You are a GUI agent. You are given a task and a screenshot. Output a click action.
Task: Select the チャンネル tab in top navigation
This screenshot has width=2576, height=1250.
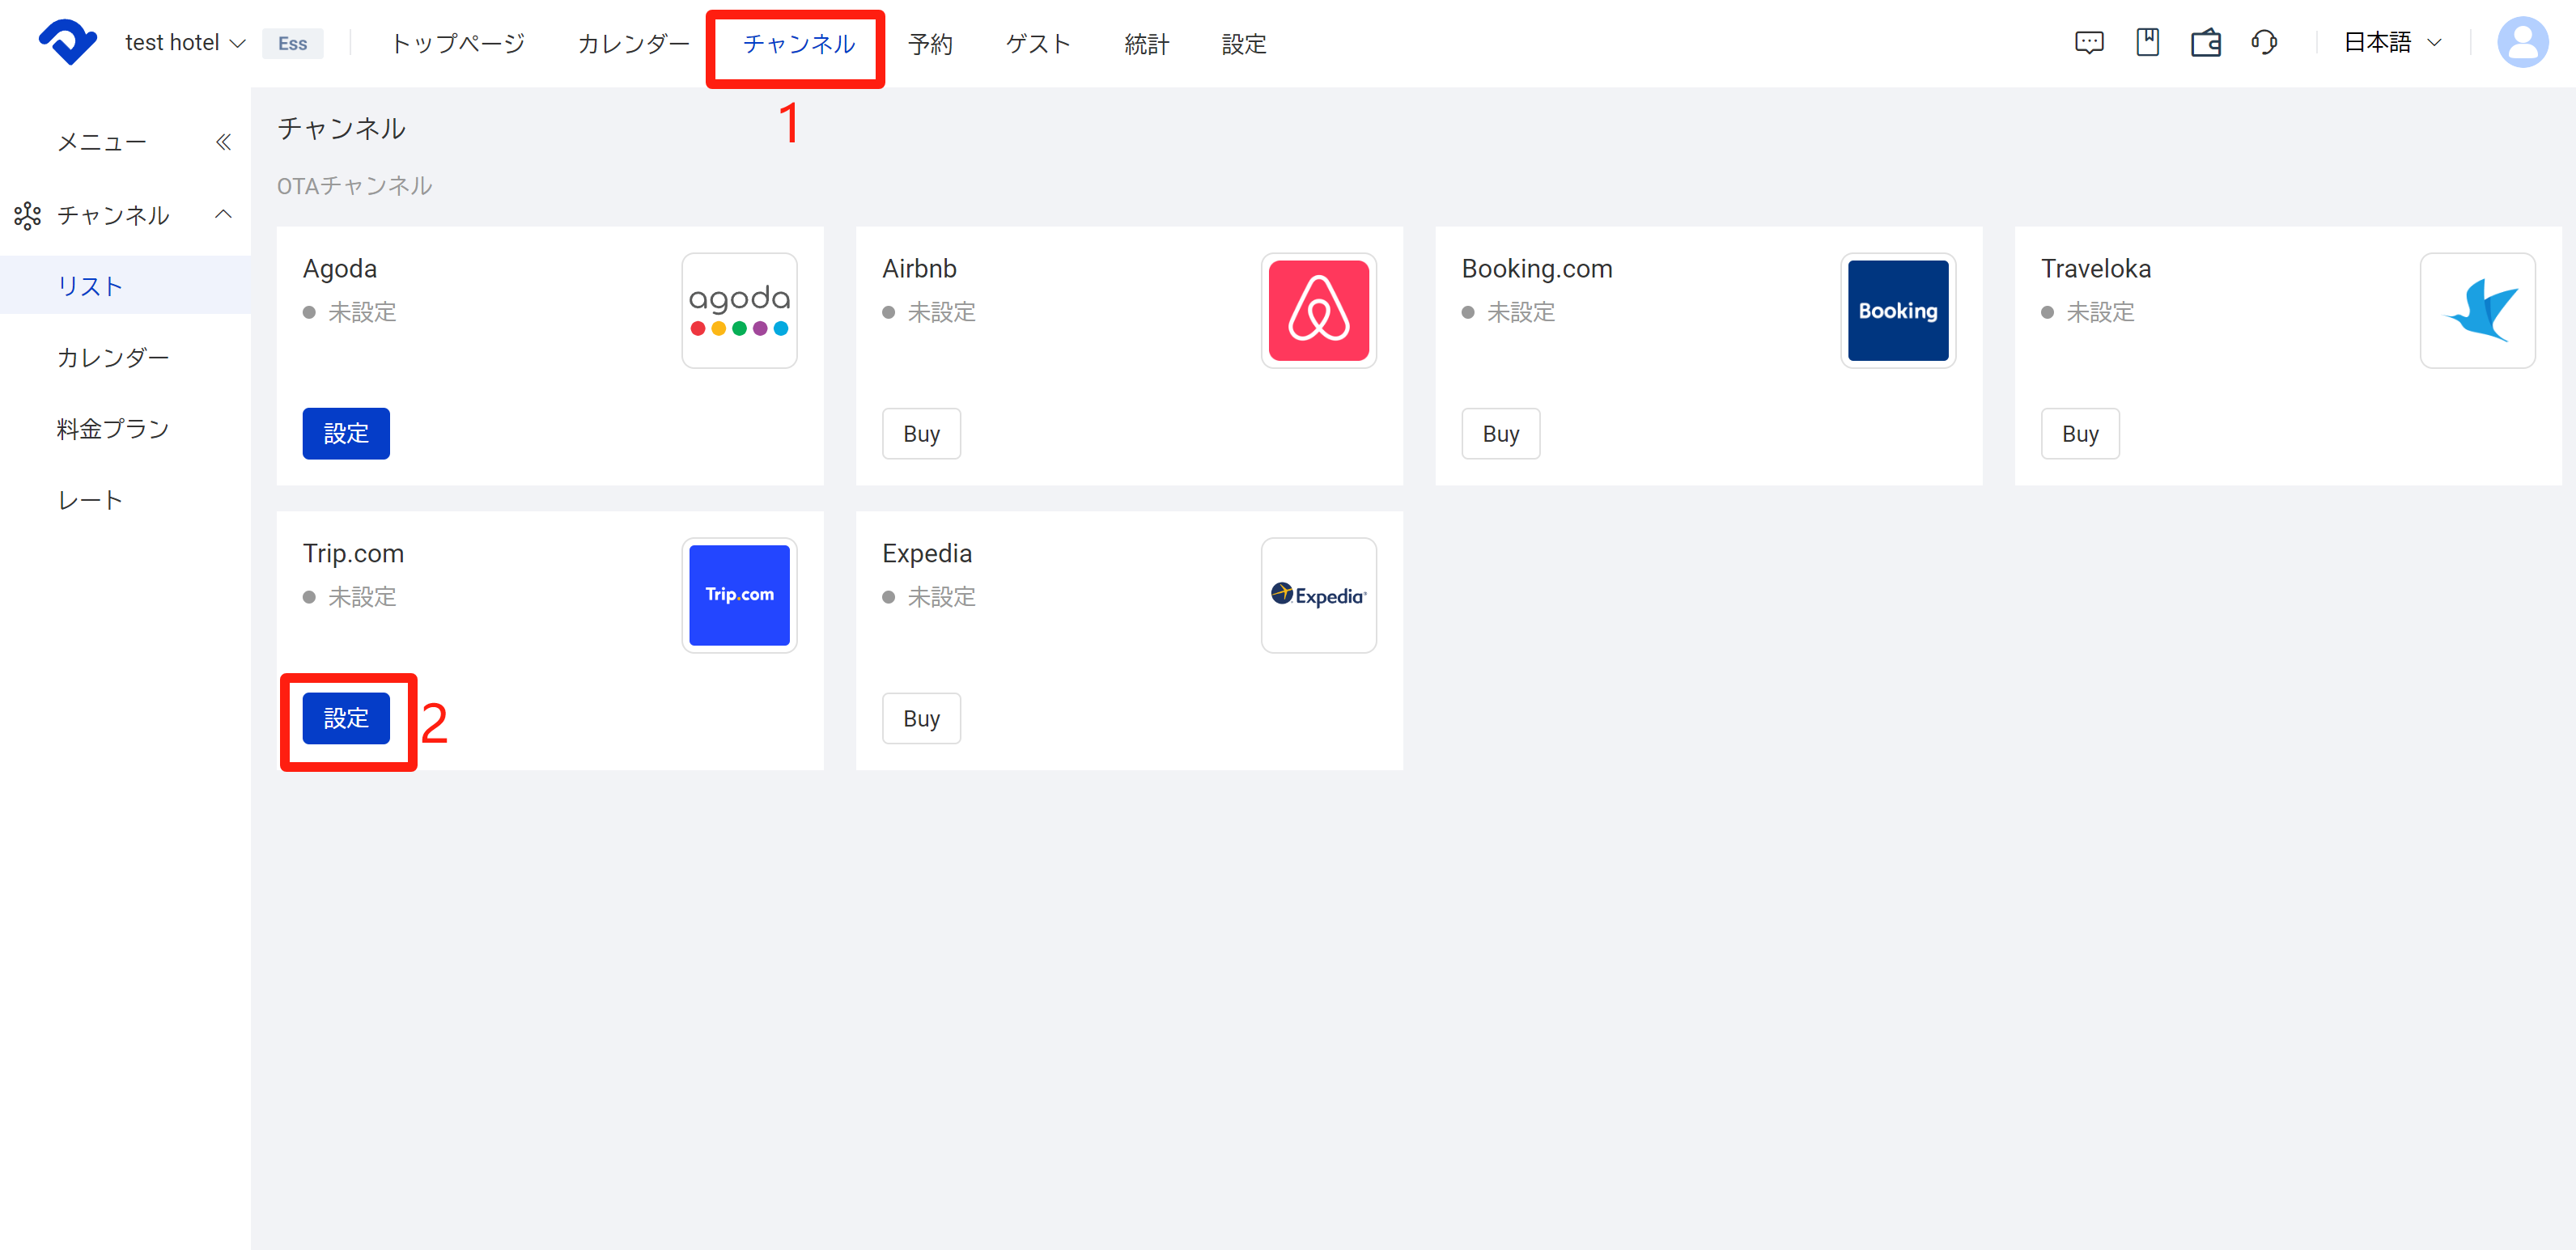pos(798,43)
